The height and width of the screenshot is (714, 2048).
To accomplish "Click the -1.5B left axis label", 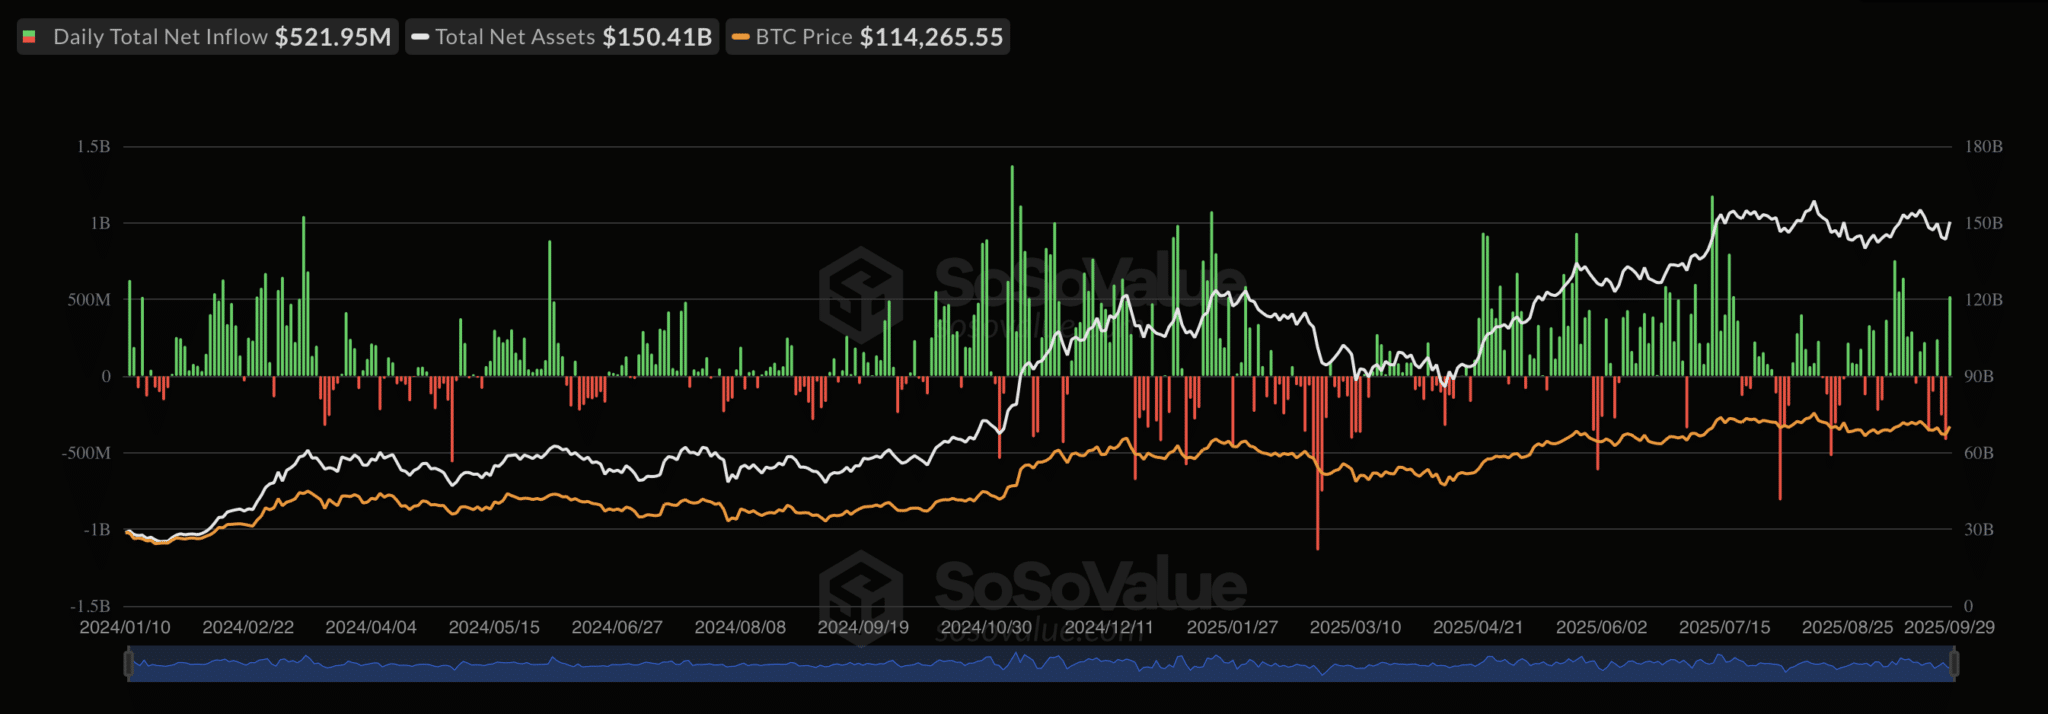I will 90,606.
